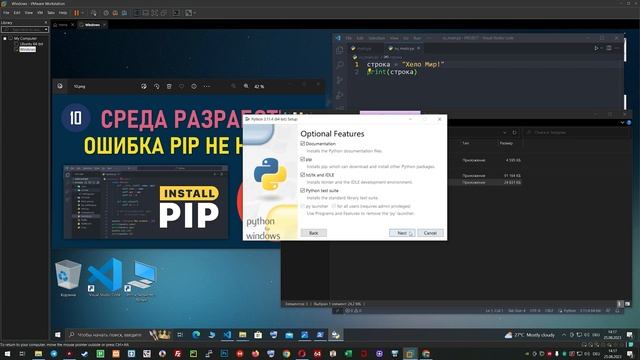Toggle tcl/tk and IDLE checkbox
Viewport: 640px width, 360px height.
(x=302, y=175)
